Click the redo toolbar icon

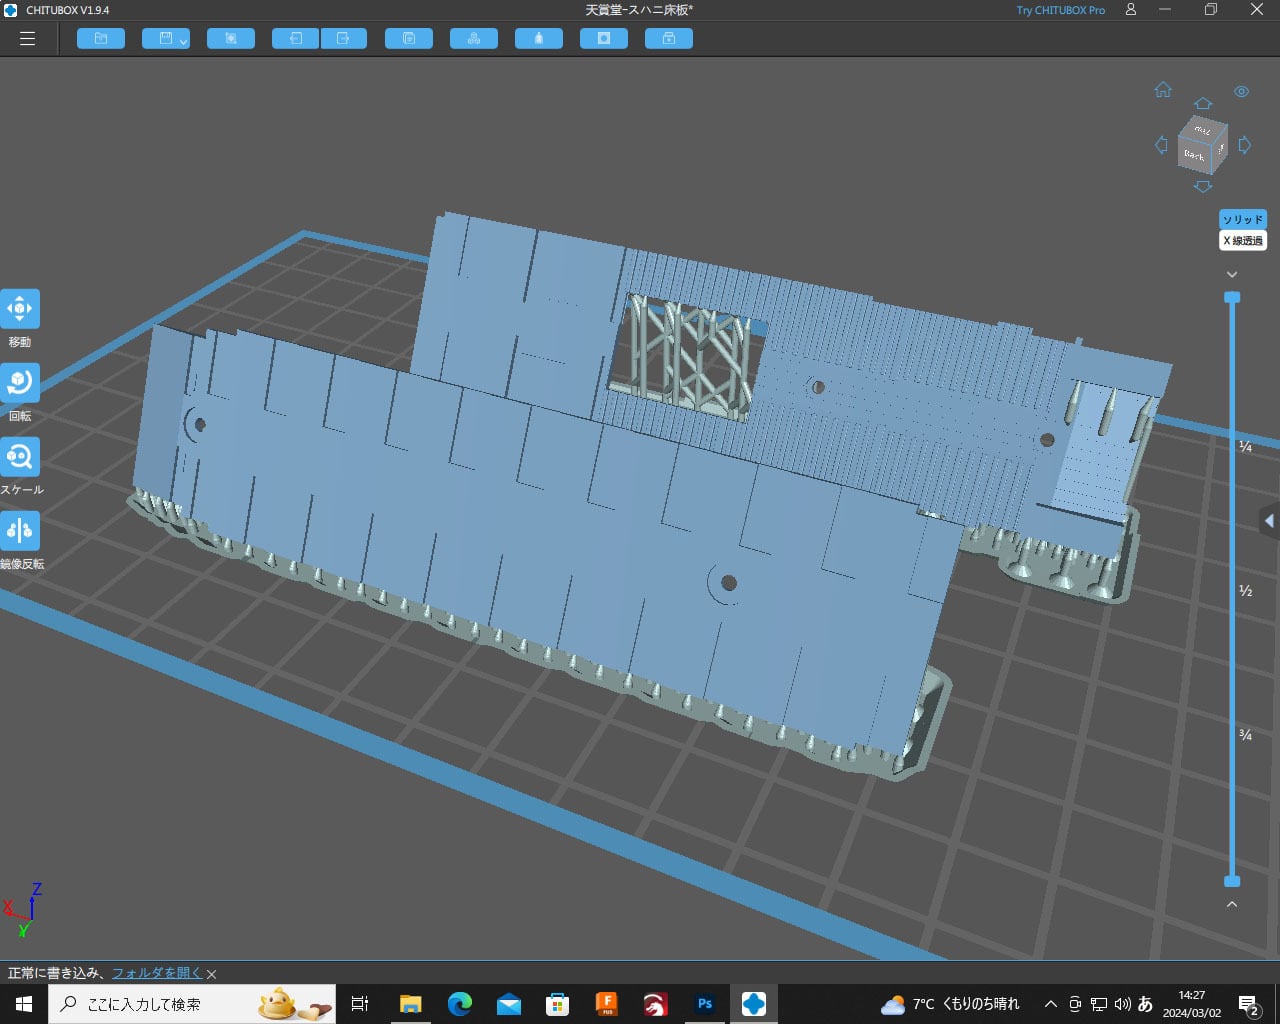pos(343,39)
